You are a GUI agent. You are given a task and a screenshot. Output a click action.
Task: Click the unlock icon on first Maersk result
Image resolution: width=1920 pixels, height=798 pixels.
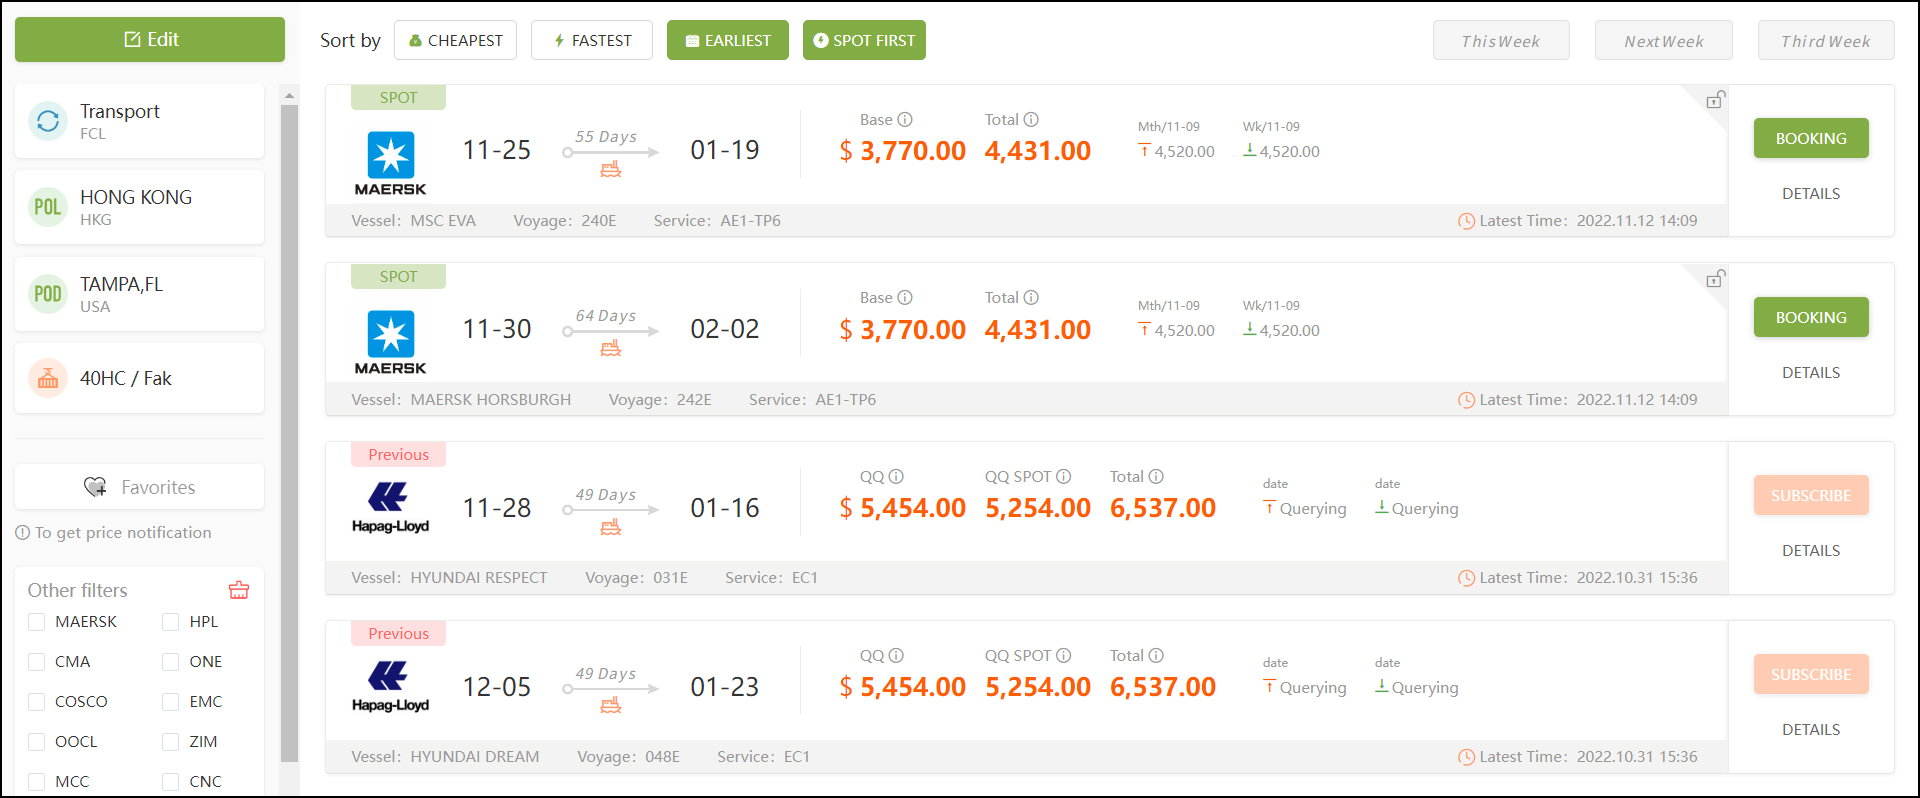[x=1715, y=100]
